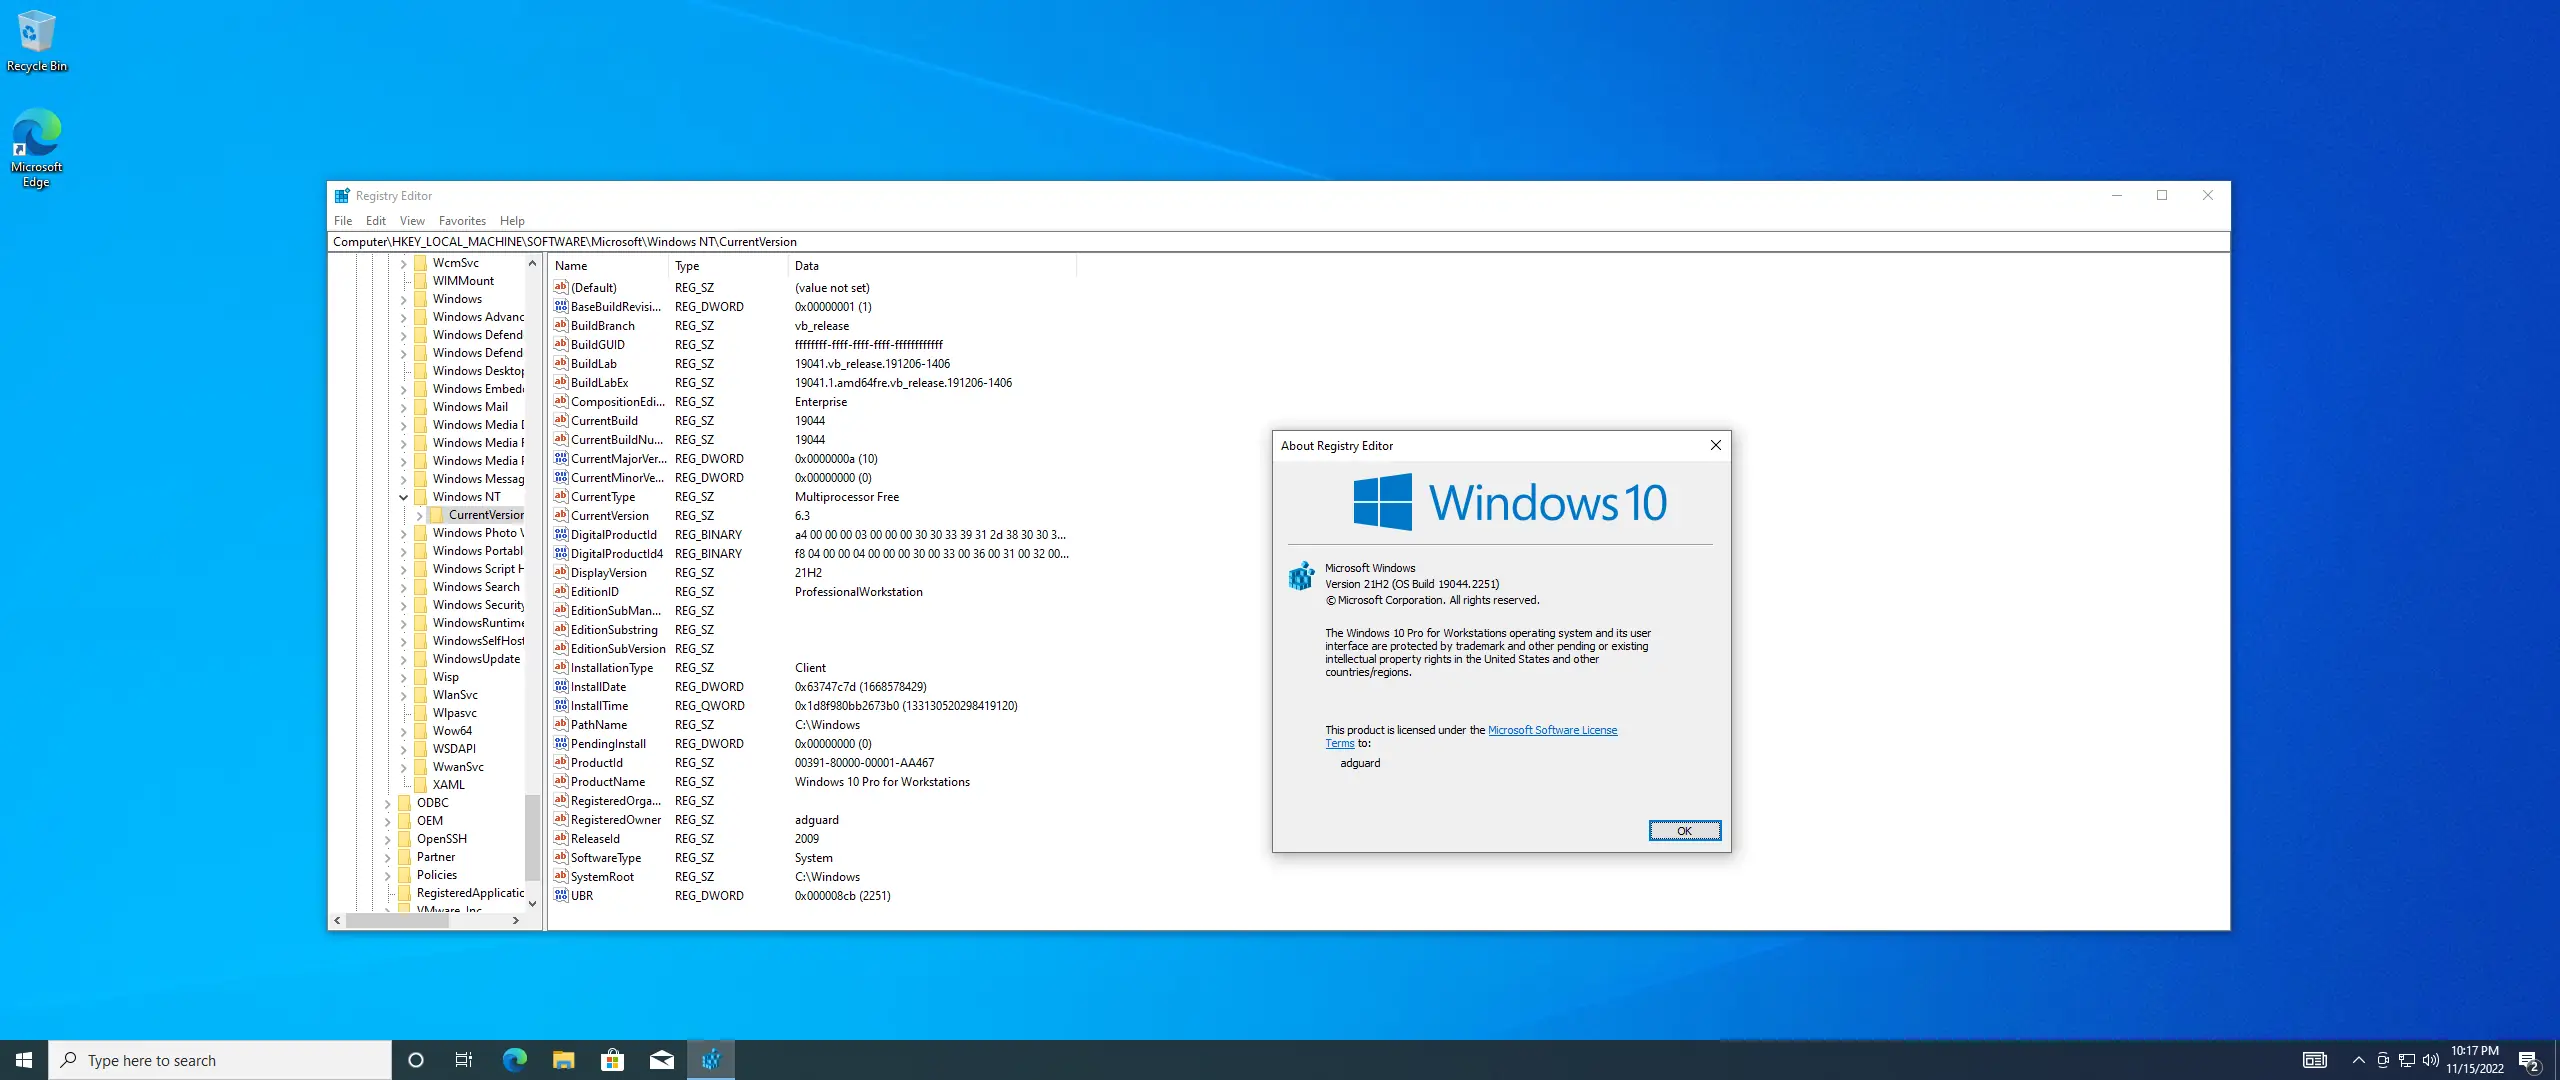Open the Favorites menu
Viewport: 2560px width, 1080px height.
click(x=462, y=221)
